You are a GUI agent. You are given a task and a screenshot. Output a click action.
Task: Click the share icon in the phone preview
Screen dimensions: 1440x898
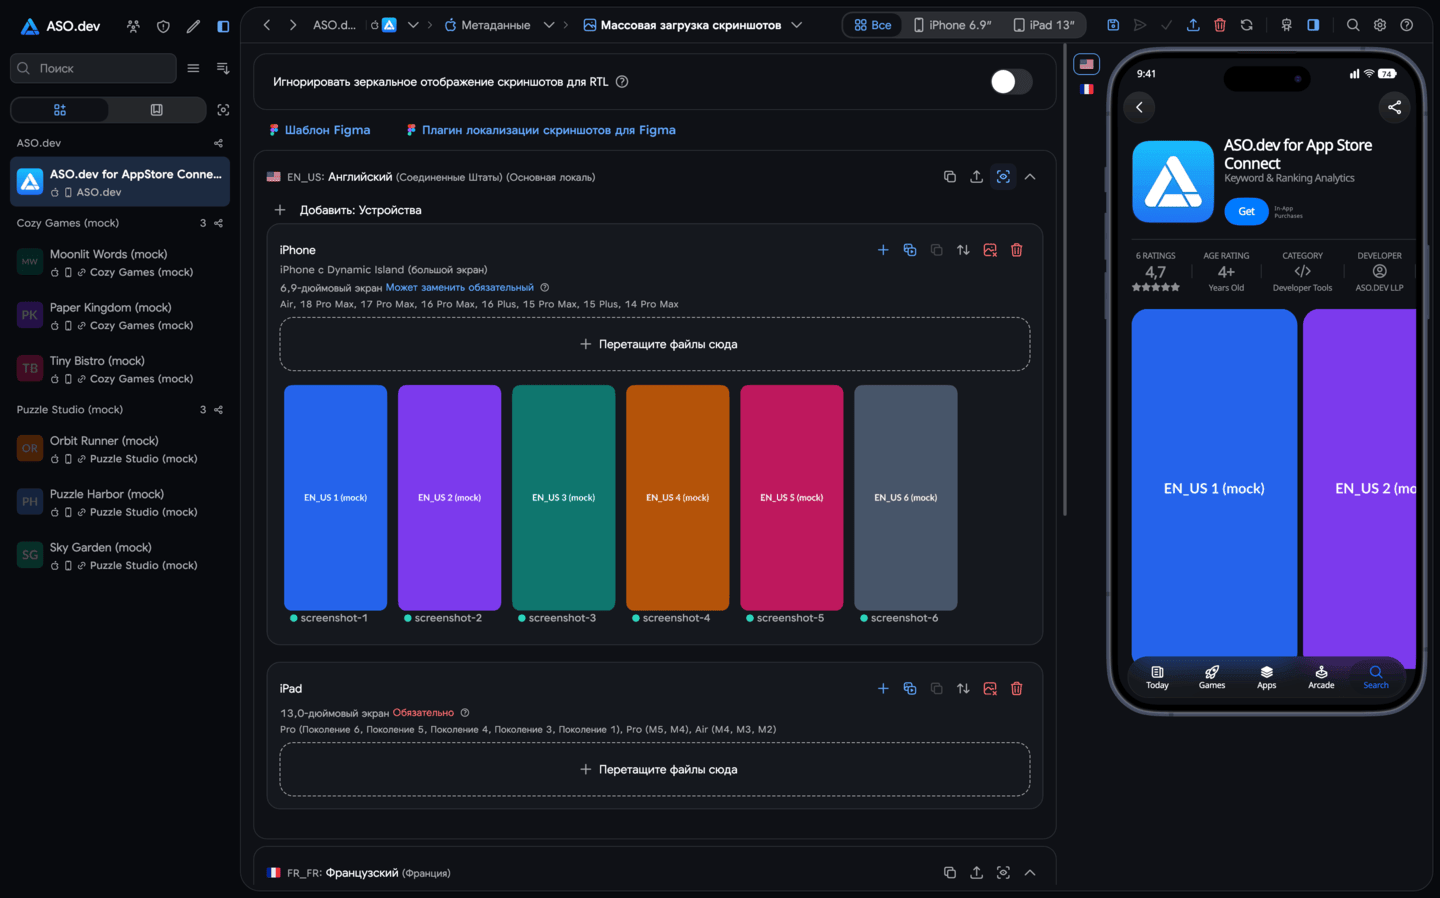(x=1394, y=107)
